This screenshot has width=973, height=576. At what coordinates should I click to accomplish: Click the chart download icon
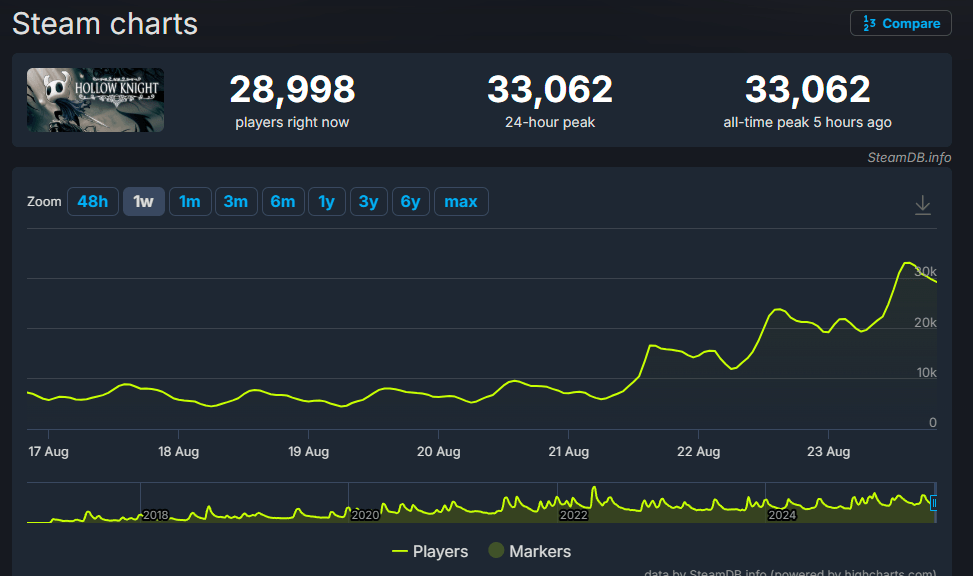(x=922, y=205)
